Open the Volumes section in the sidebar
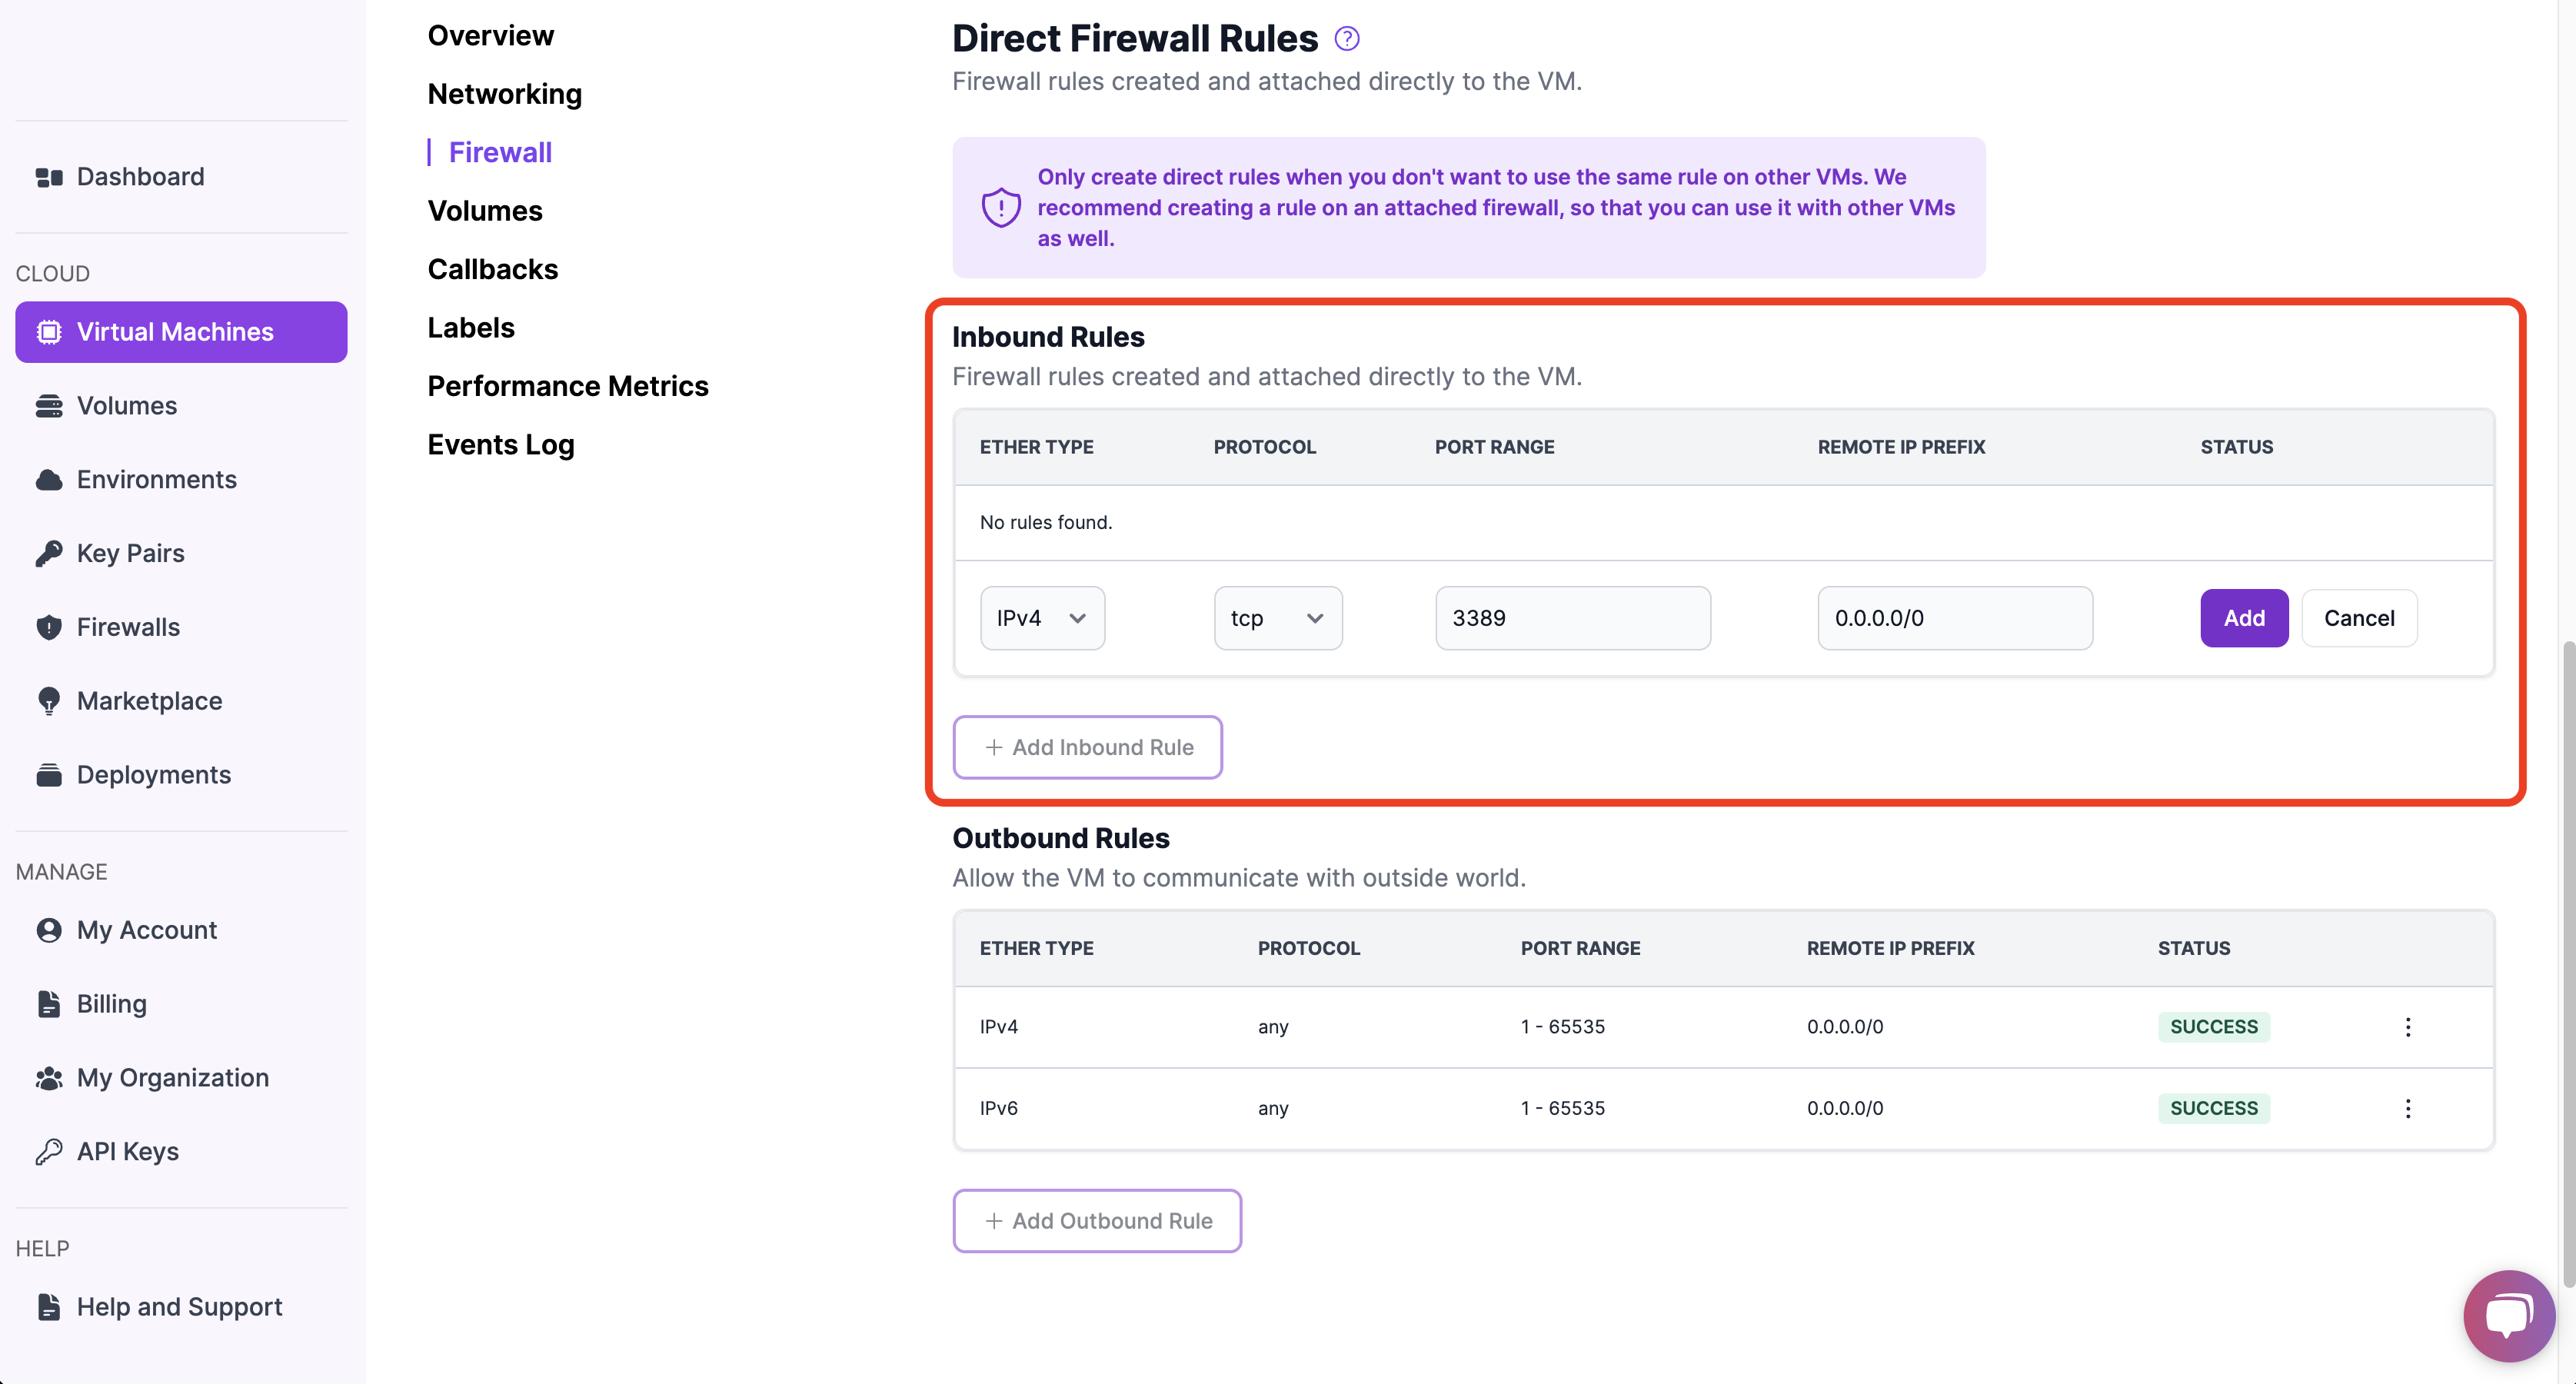 126,405
